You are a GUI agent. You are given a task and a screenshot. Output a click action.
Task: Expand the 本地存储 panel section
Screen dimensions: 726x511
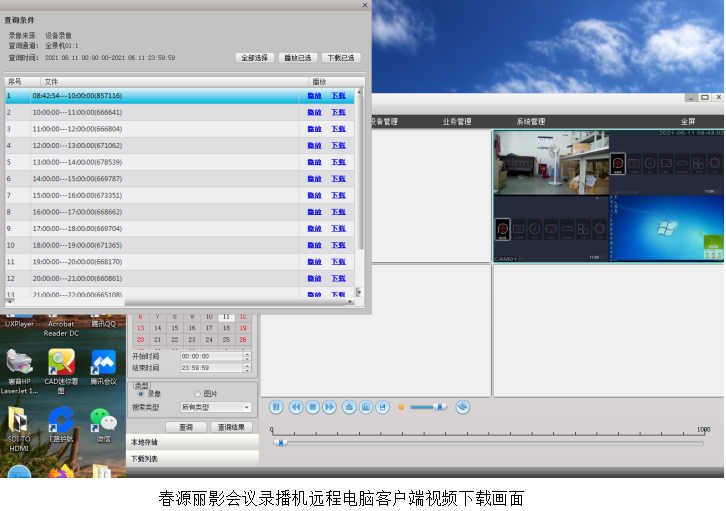coord(192,442)
